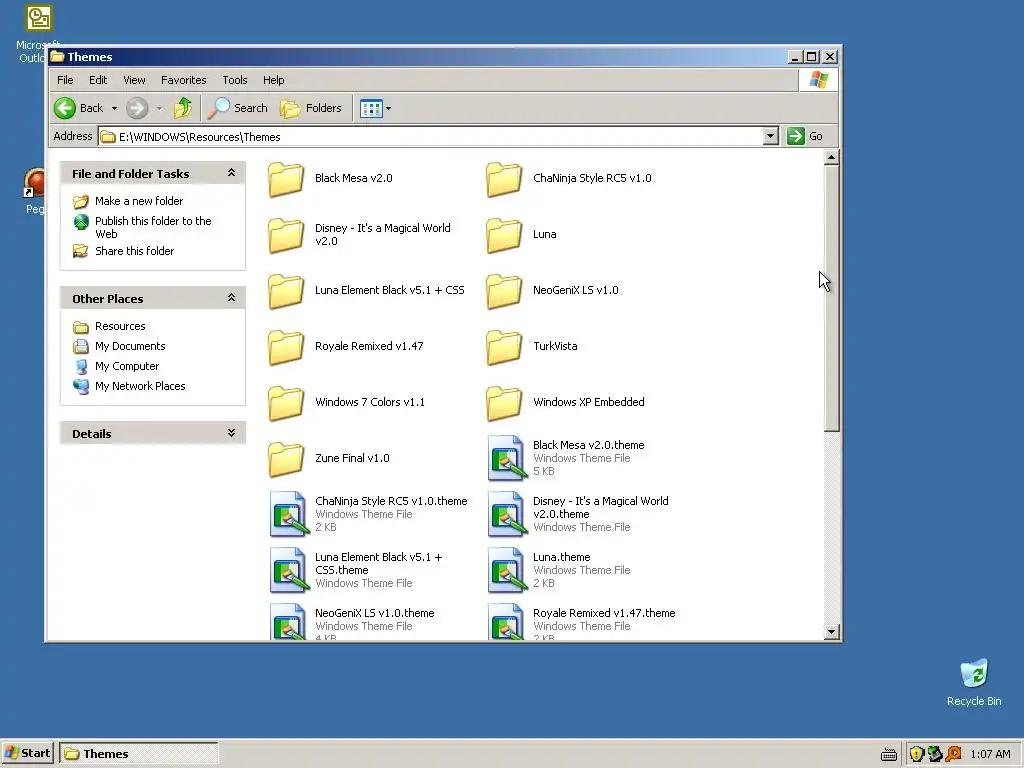Image resolution: width=1024 pixels, height=768 pixels.
Task: Collapse the File and Folder Tasks panel
Action: 231,173
